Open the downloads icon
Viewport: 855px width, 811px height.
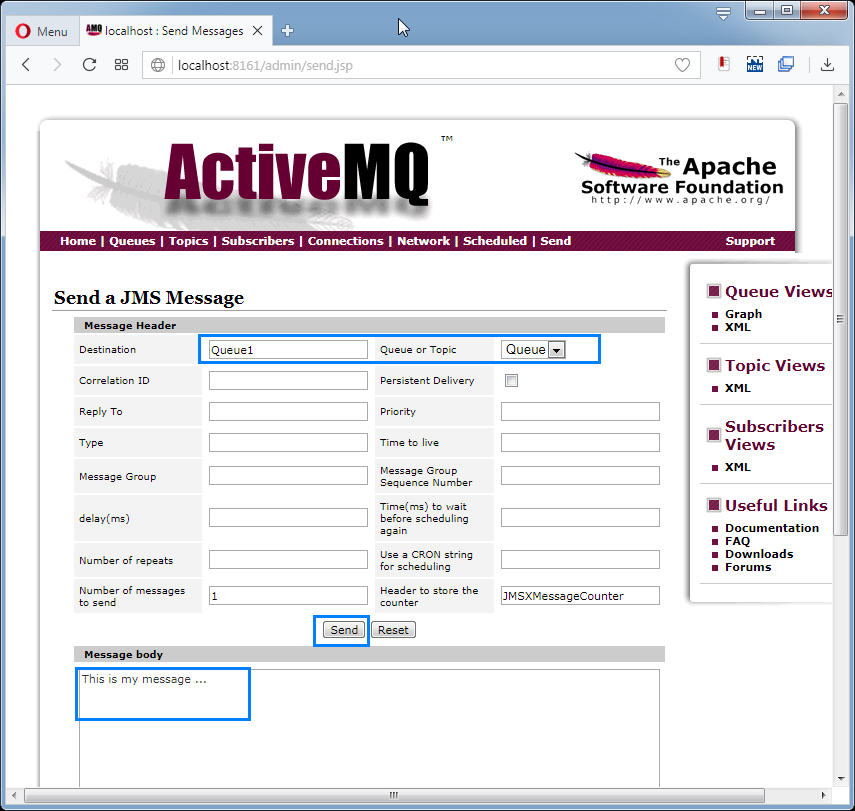827,64
